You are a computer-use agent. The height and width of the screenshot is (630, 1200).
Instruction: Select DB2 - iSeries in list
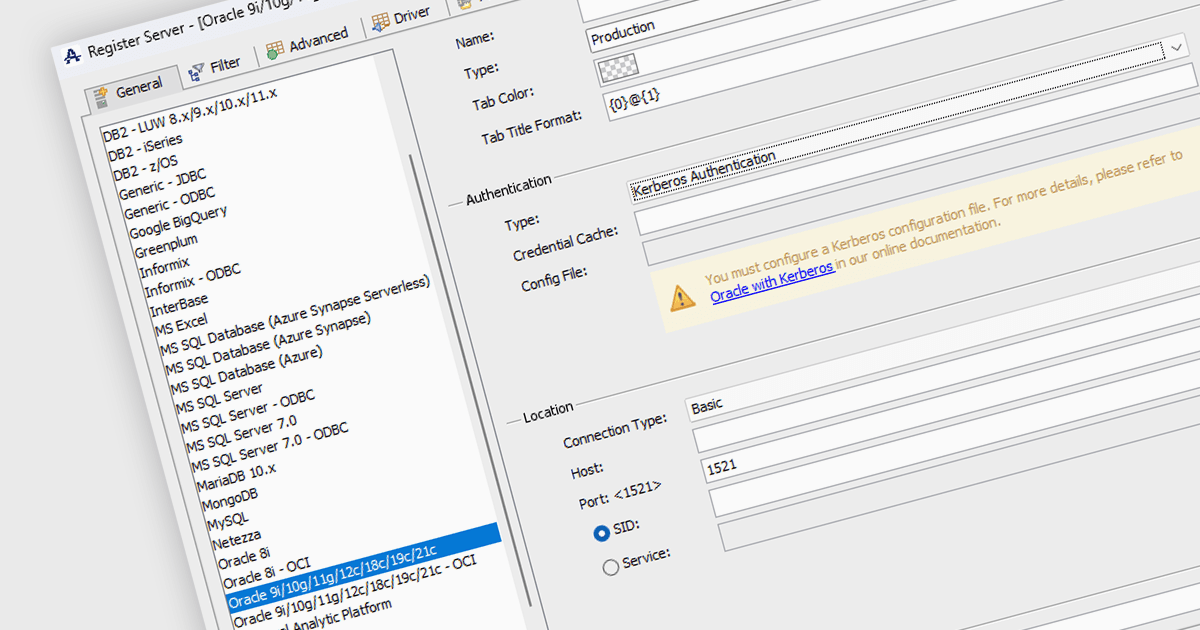tap(145, 148)
